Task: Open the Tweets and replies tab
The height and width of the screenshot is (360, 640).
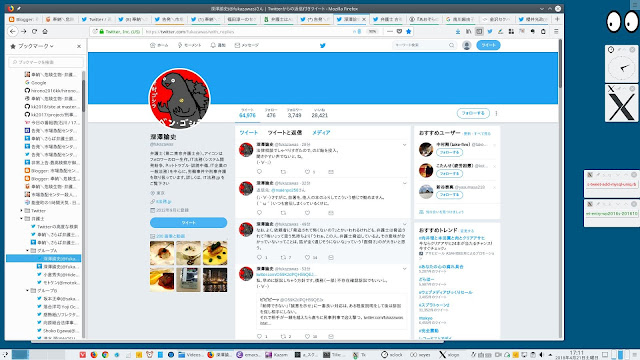Action: 285,133
